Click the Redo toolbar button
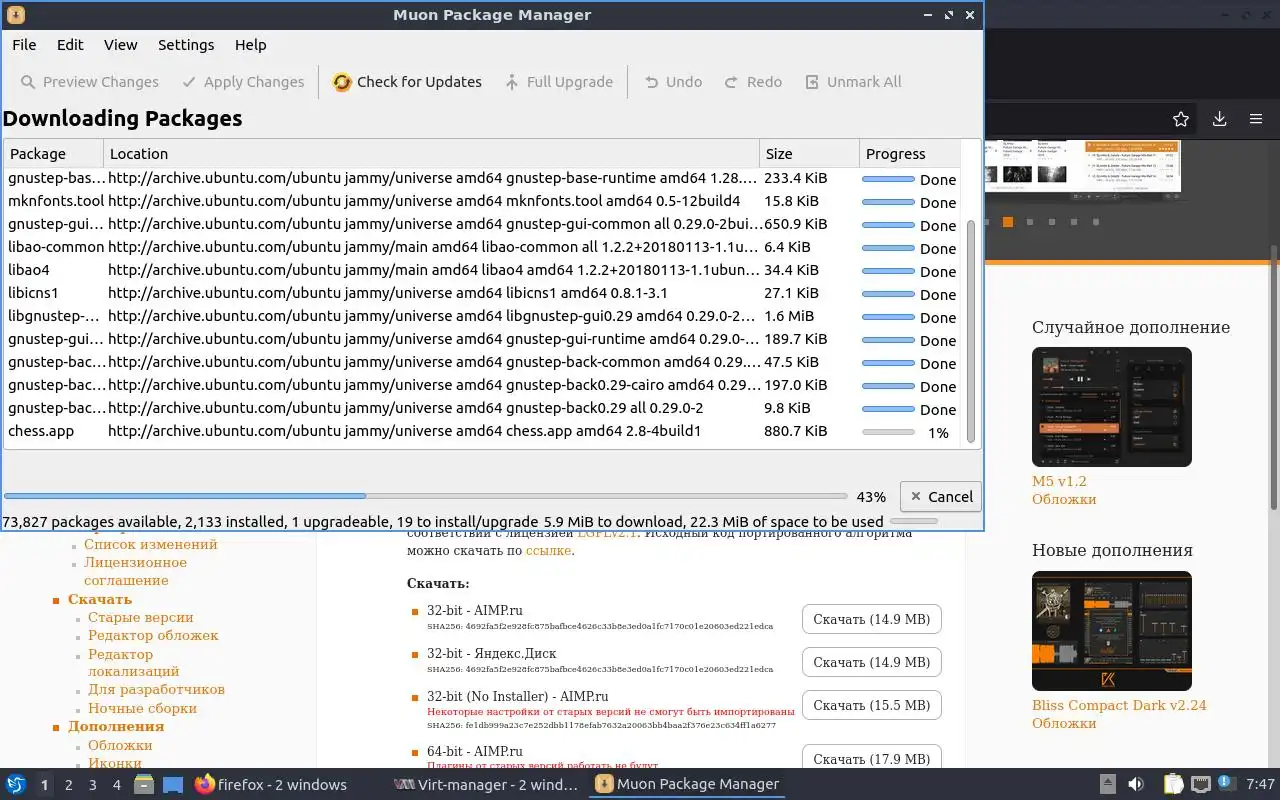The height and width of the screenshot is (800, 1280). pos(753,82)
